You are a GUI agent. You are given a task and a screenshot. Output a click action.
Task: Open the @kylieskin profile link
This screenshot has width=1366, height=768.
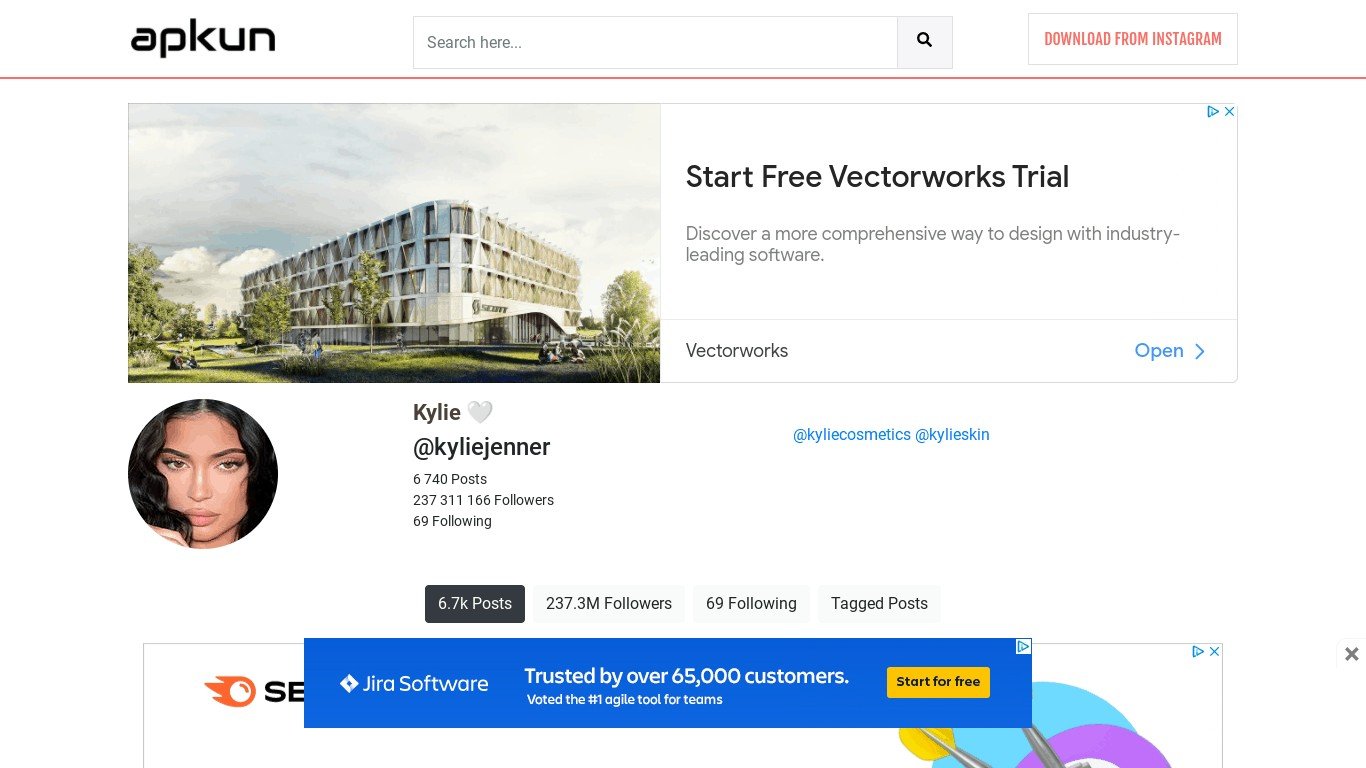coord(952,435)
